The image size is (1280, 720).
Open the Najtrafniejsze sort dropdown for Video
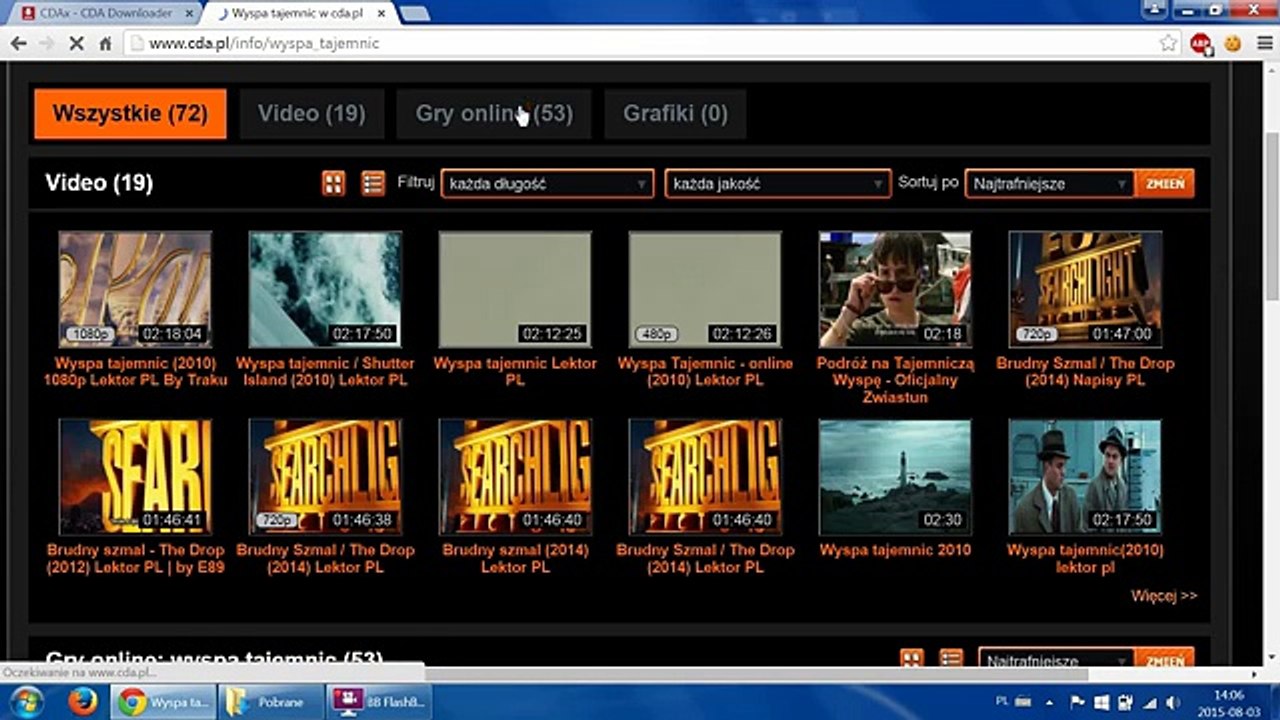coord(1049,184)
